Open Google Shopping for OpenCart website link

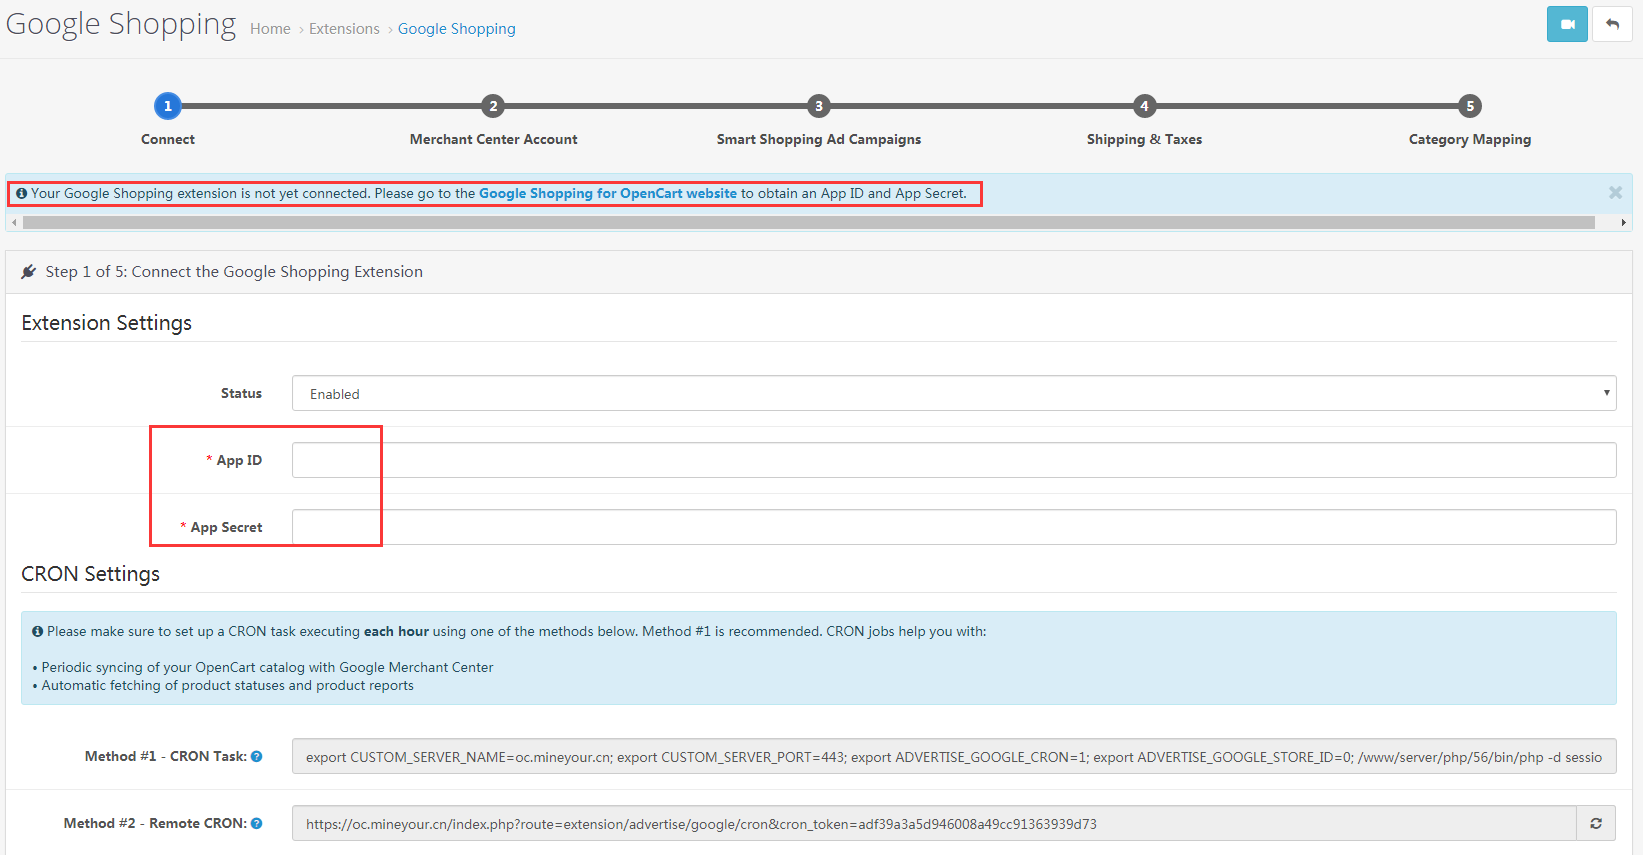[608, 193]
